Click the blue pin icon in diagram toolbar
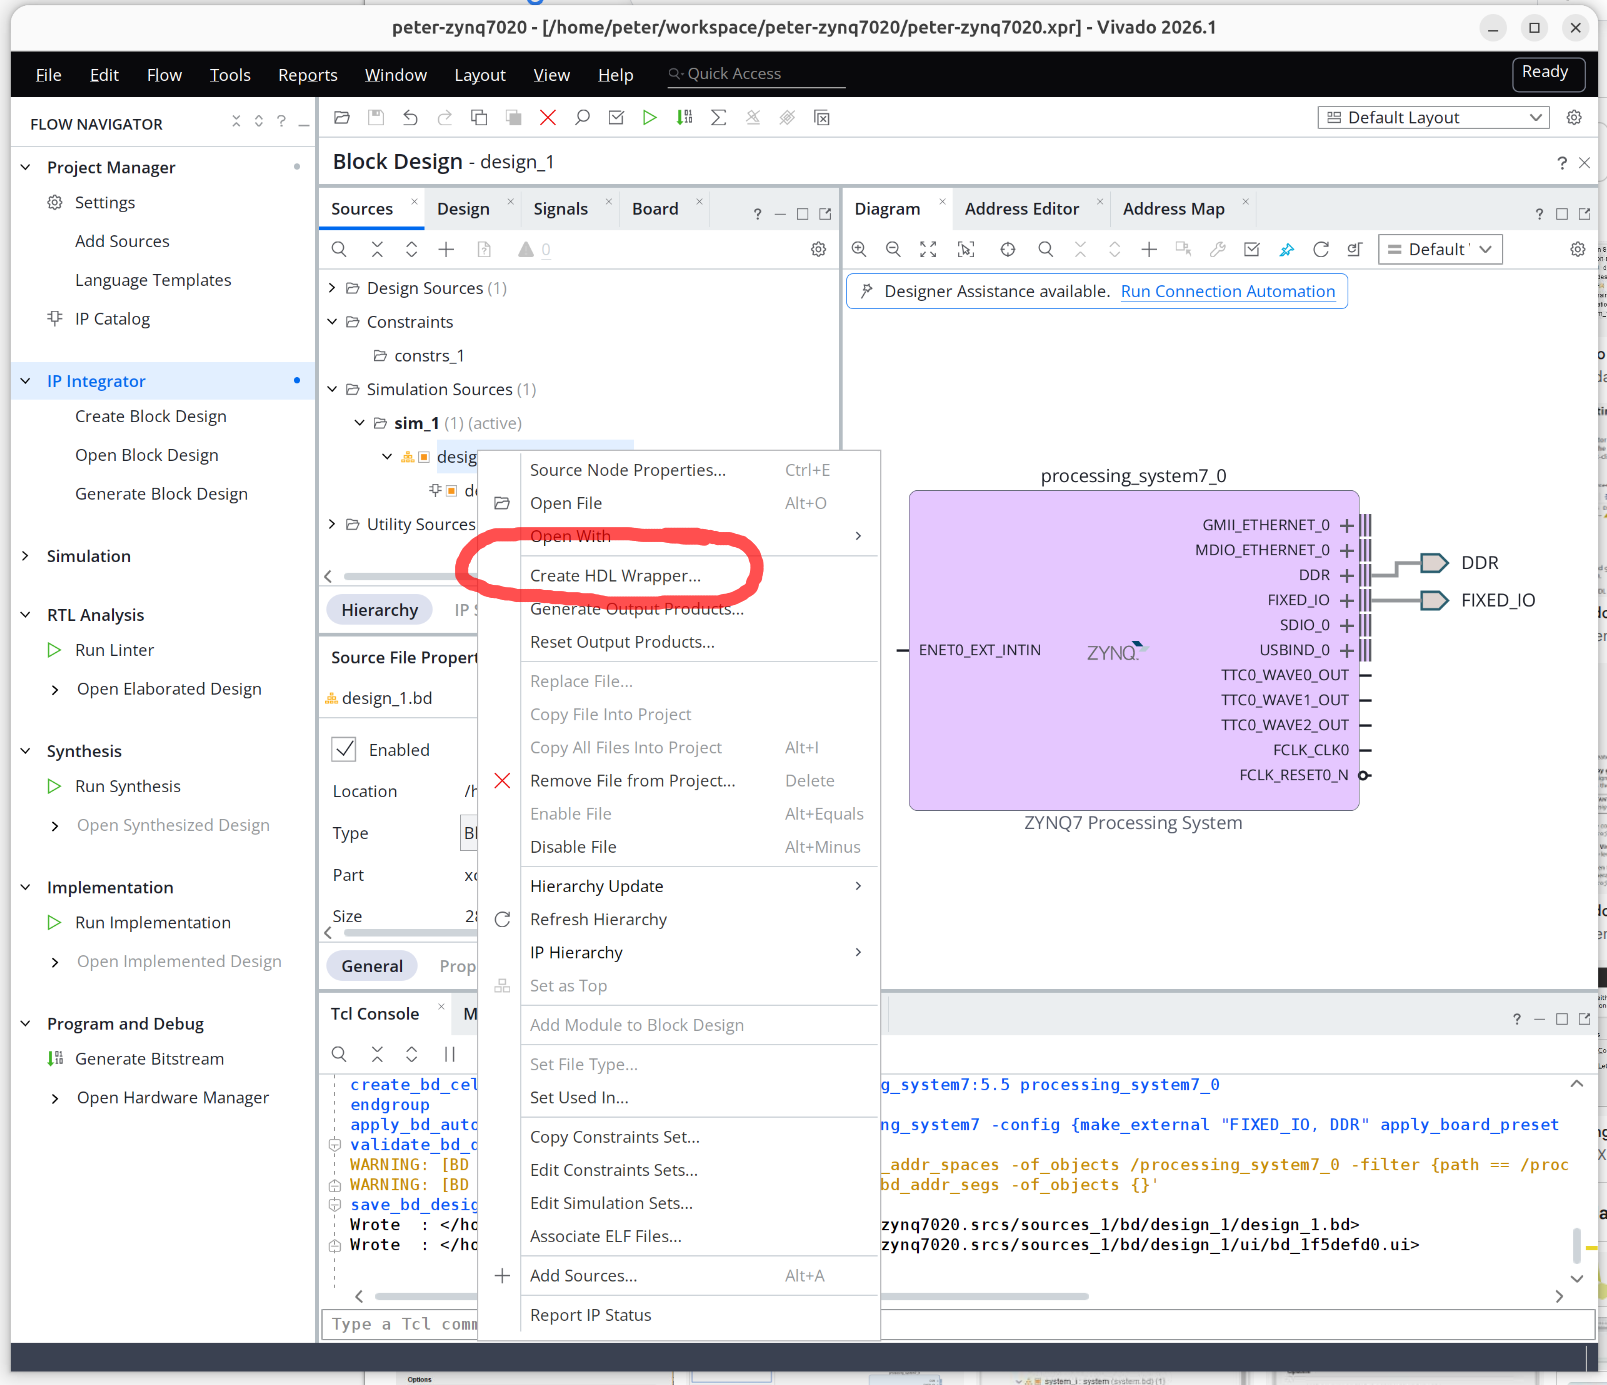This screenshot has height=1385, width=1607. coord(1287,250)
